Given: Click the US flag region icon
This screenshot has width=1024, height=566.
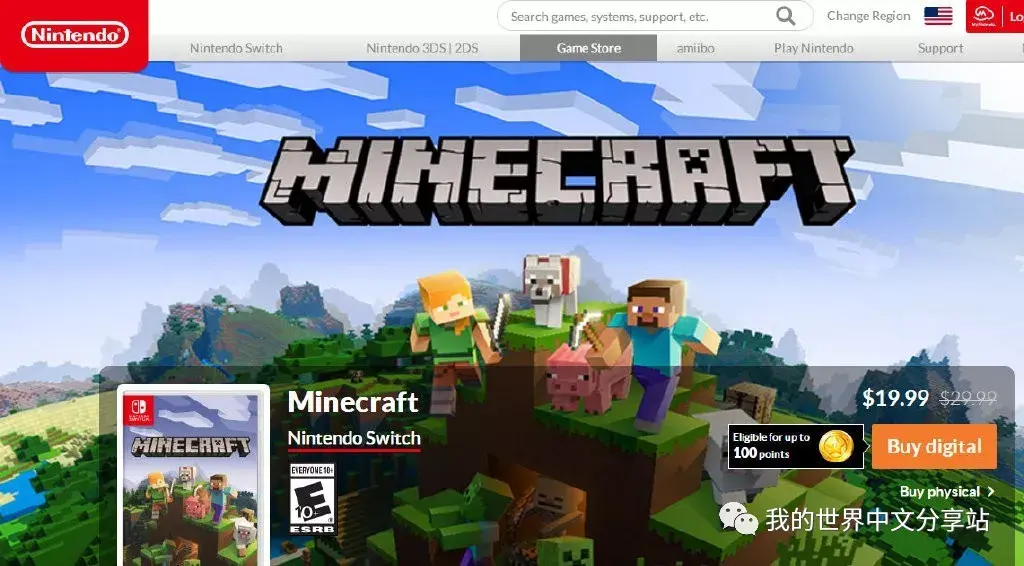Looking at the screenshot, I should 938,16.
